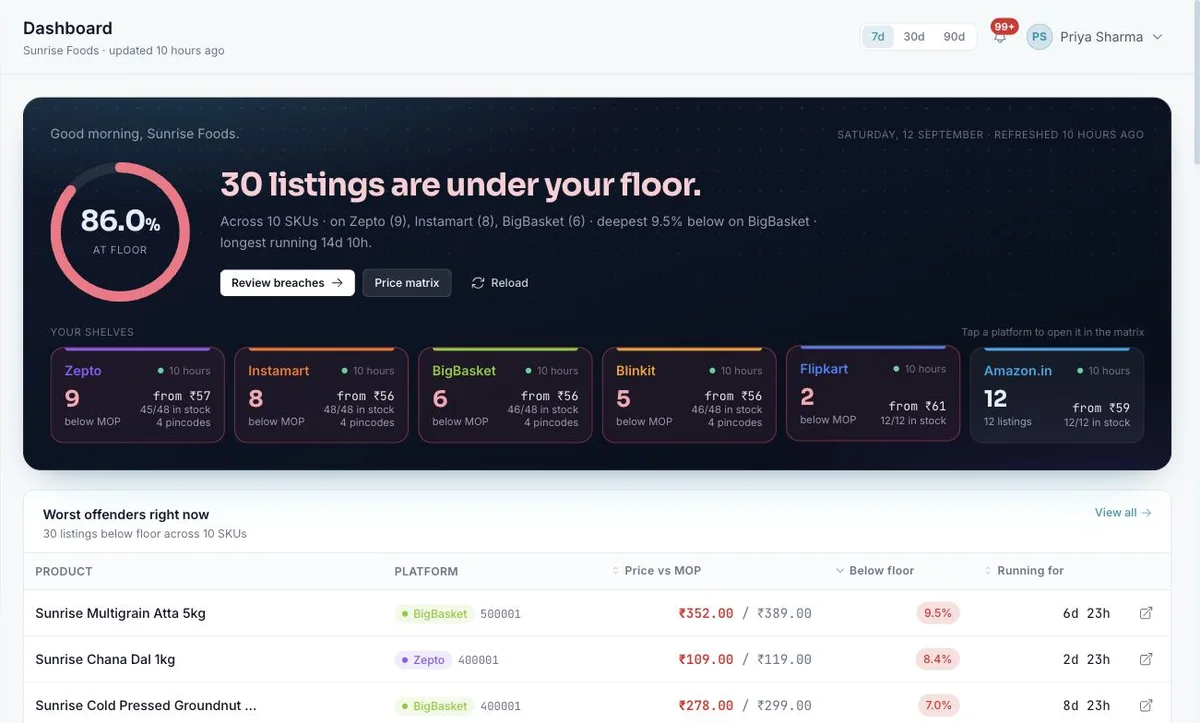Open the Flipkart shelf card

[x=873, y=393]
